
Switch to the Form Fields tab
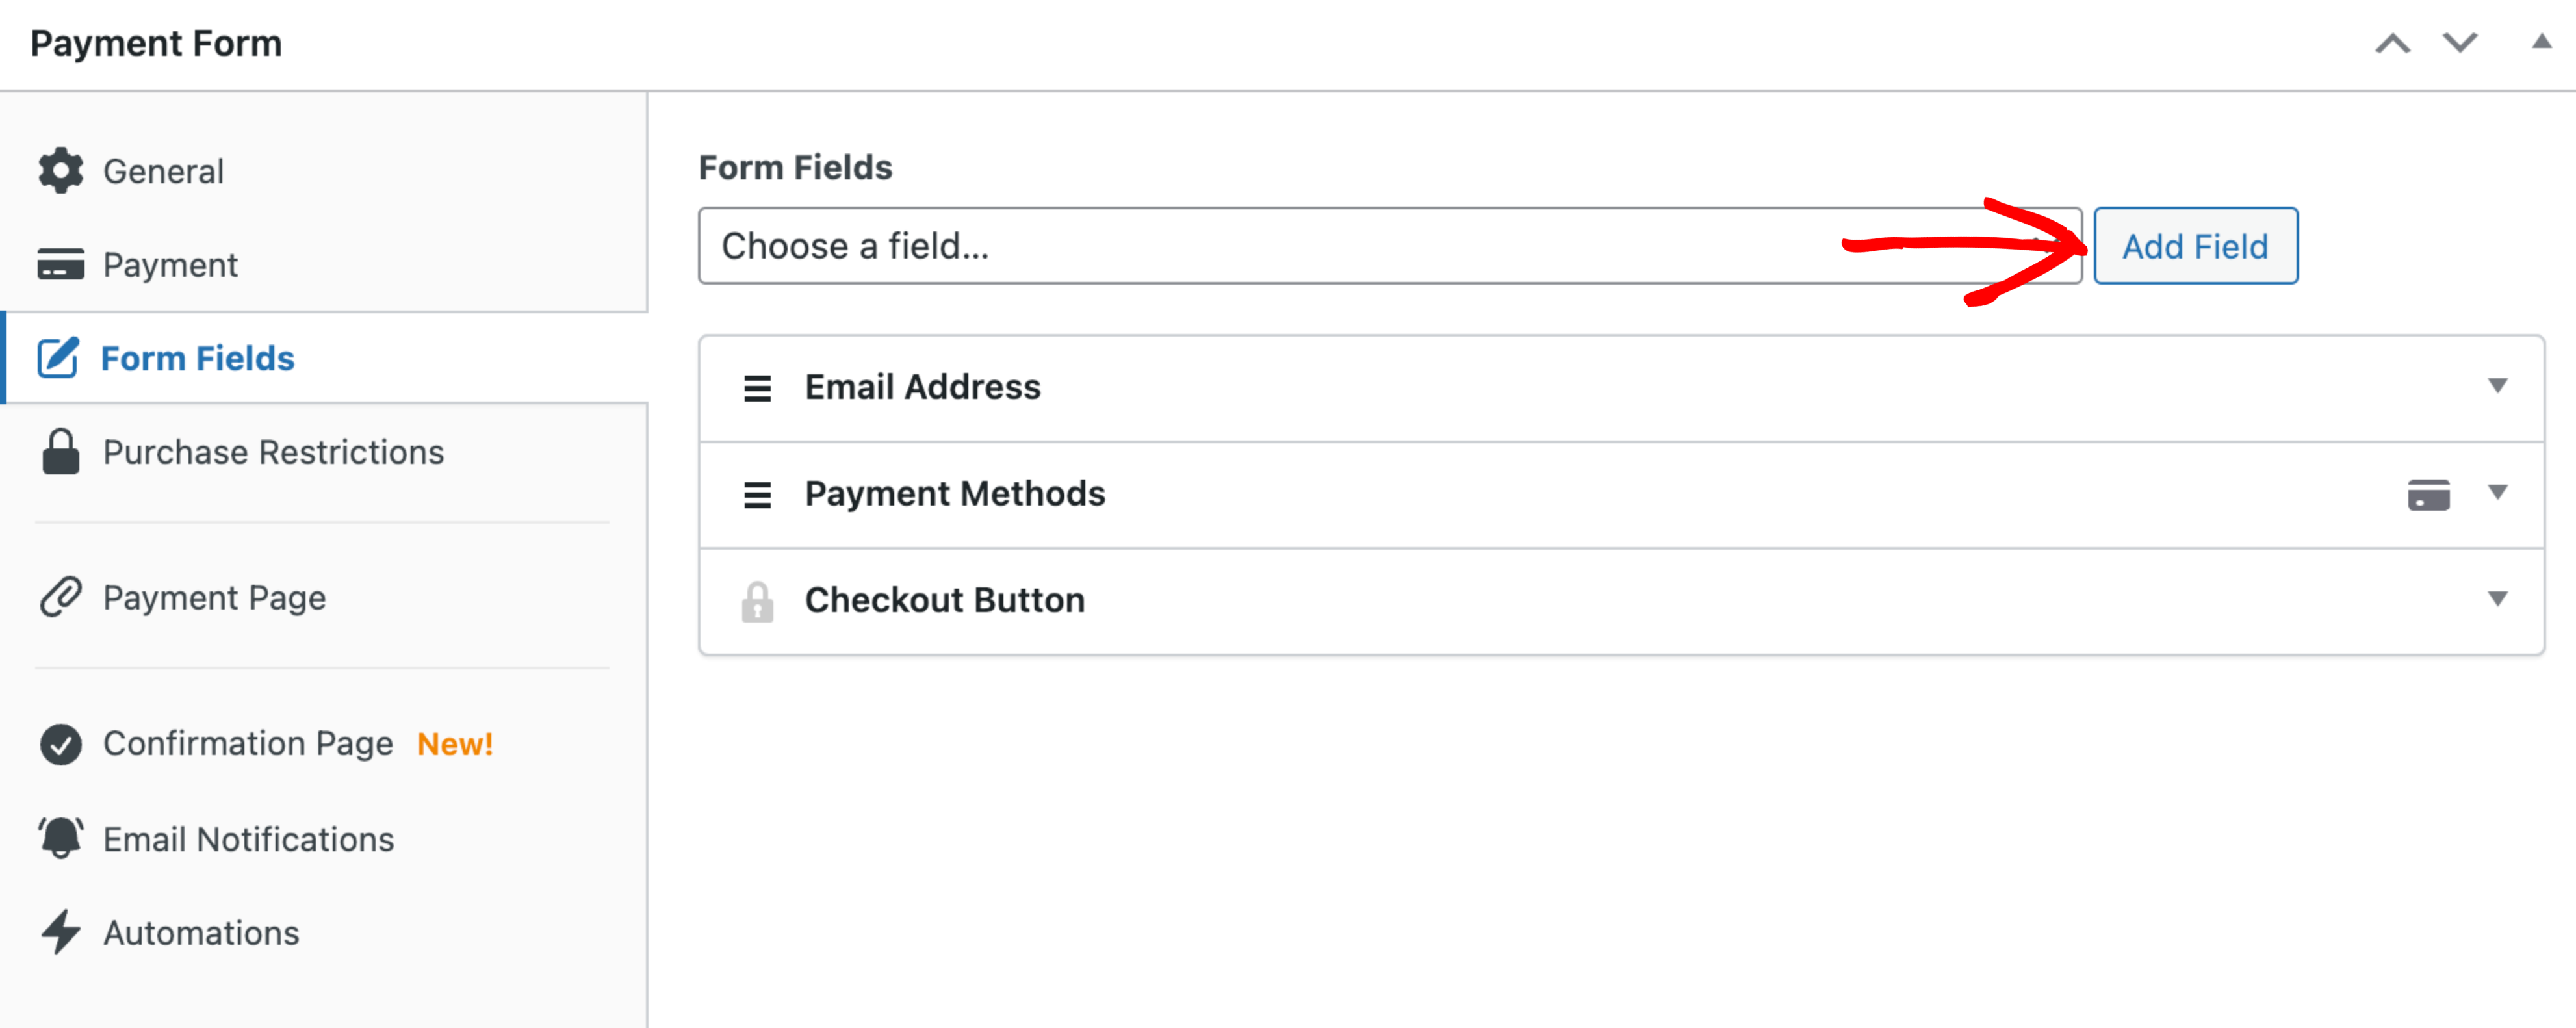[x=198, y=358]
